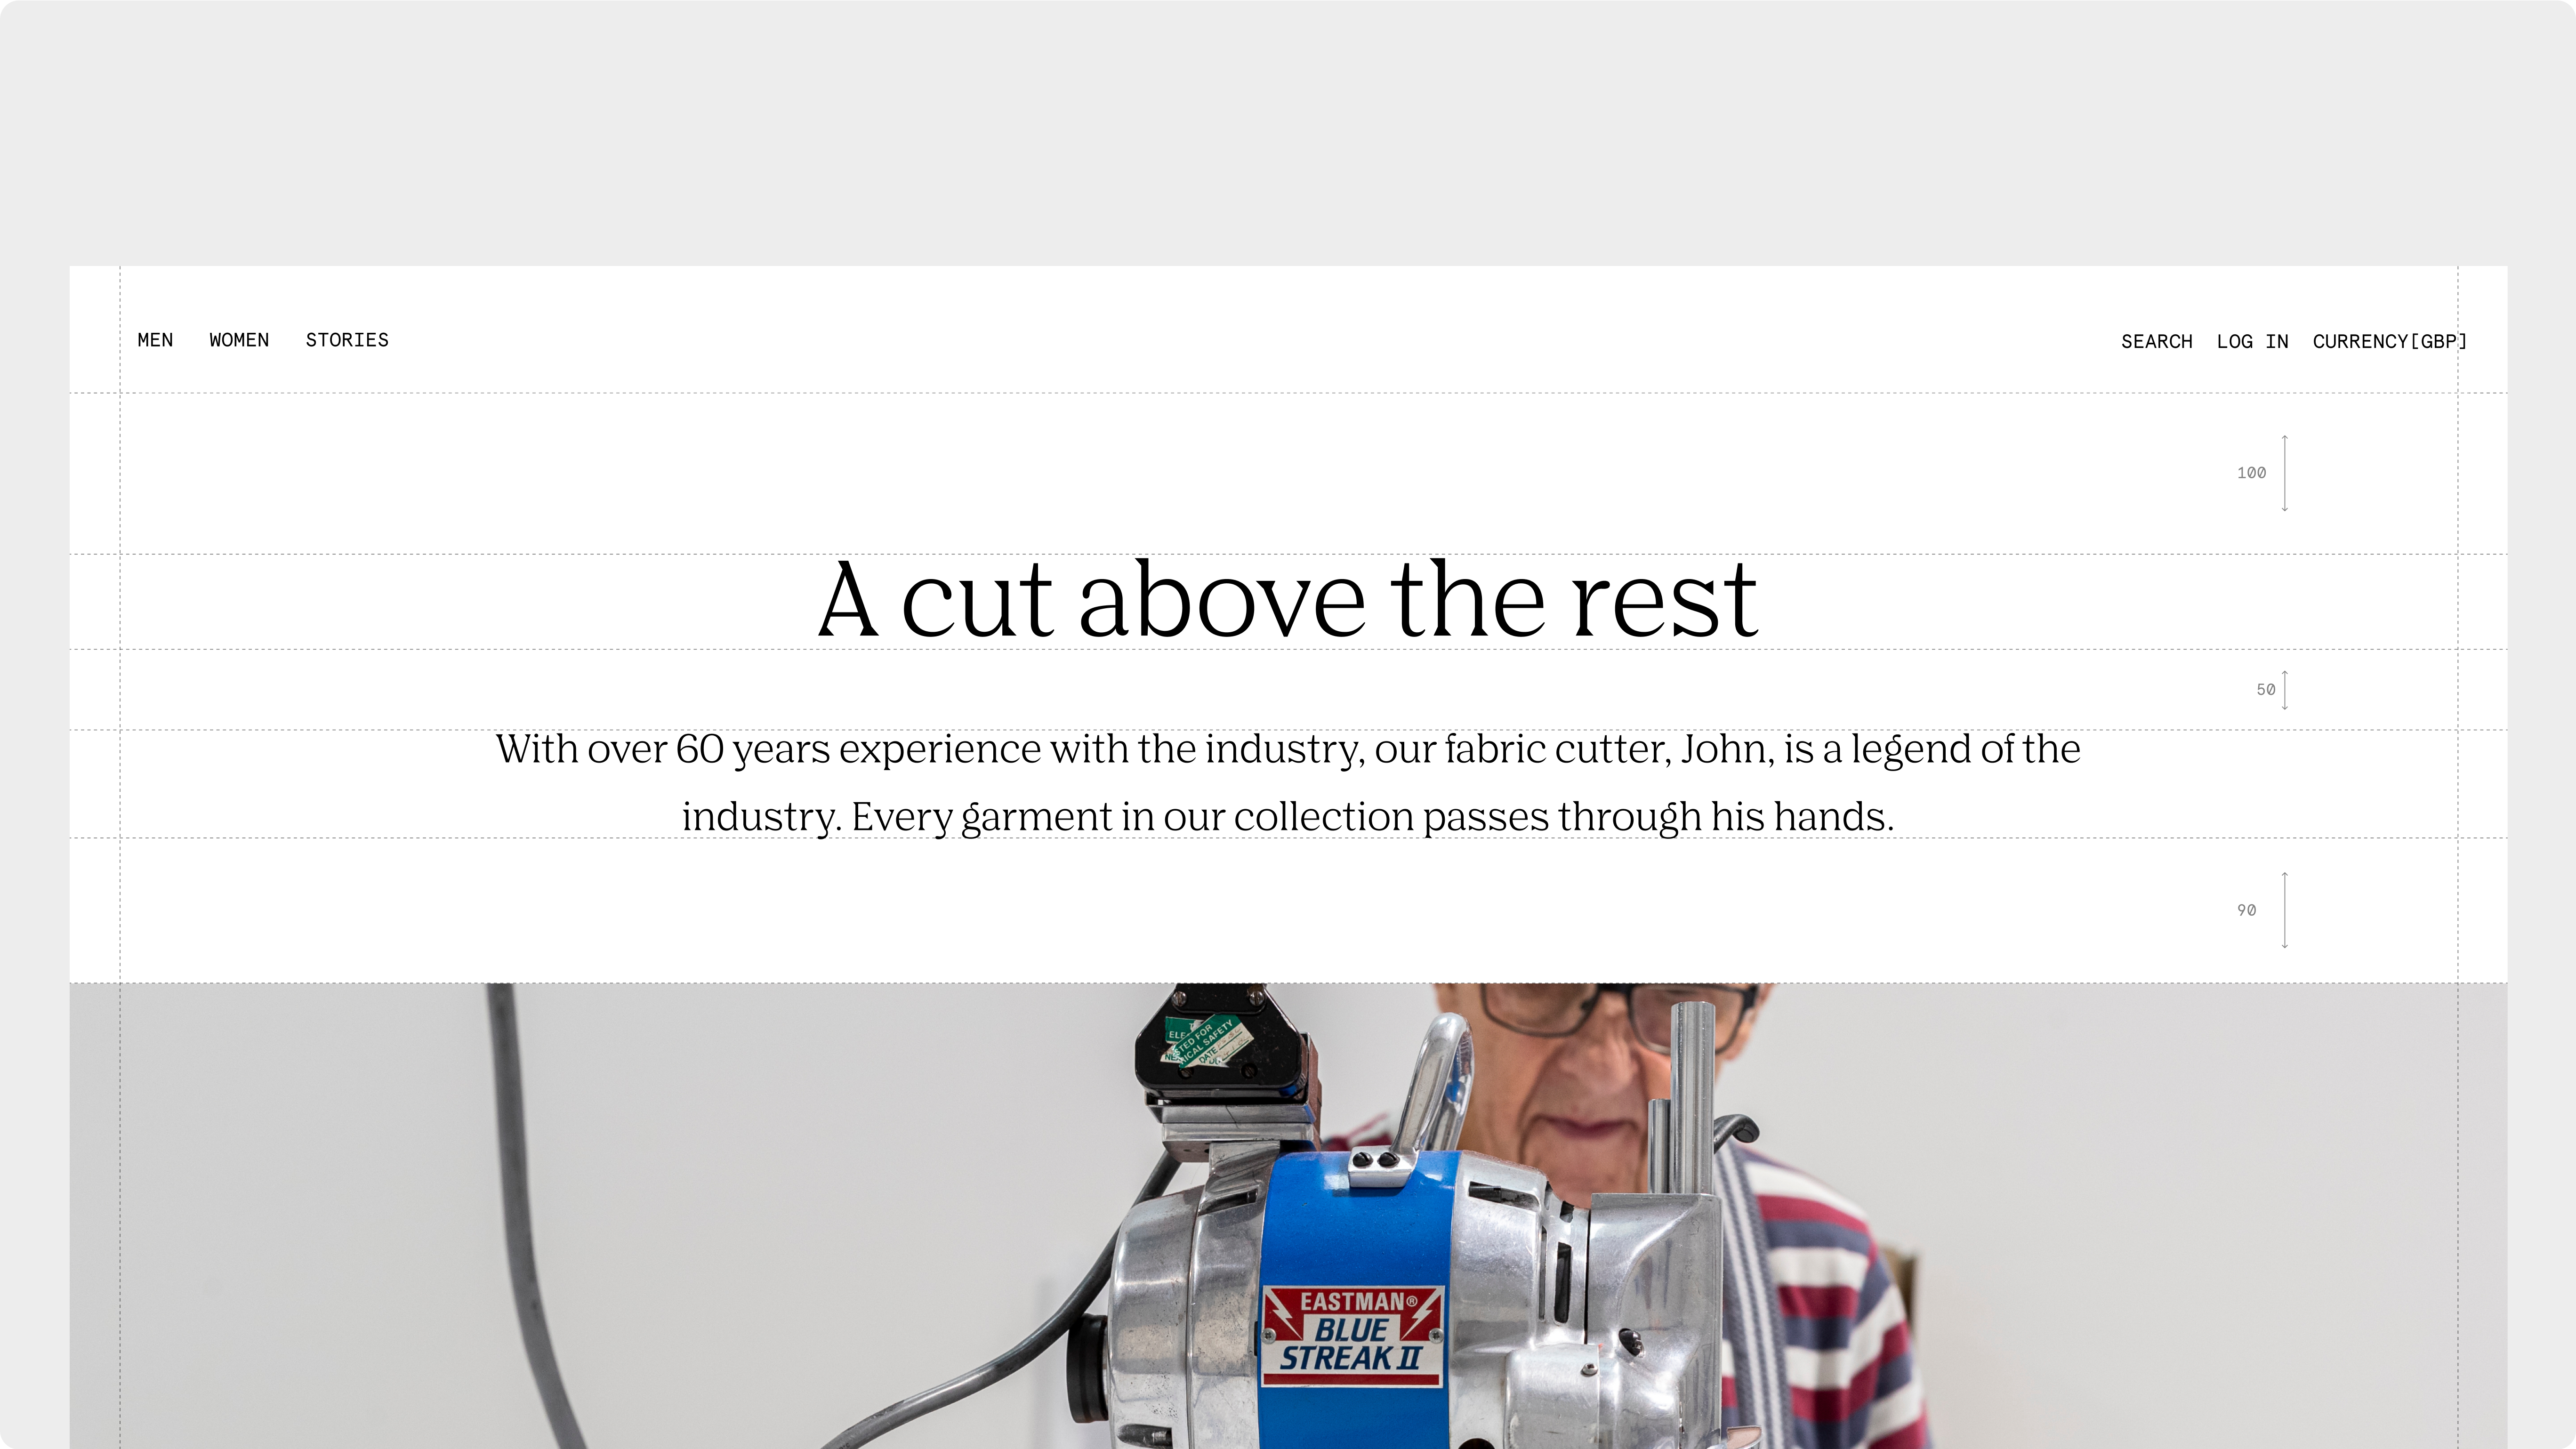Open the WOMEN navigation link
The height and width of the screenshot is (1449, 2576).
(x=239, y=340)
